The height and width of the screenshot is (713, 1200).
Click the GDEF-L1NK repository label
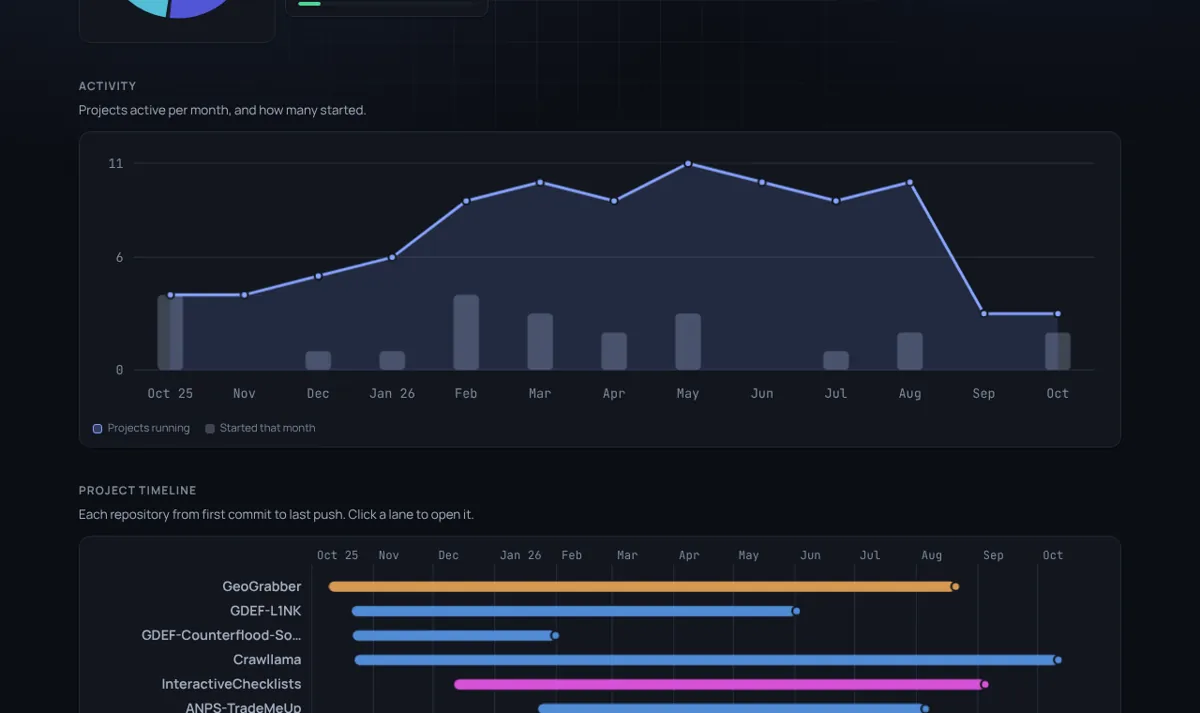point(265,611)
